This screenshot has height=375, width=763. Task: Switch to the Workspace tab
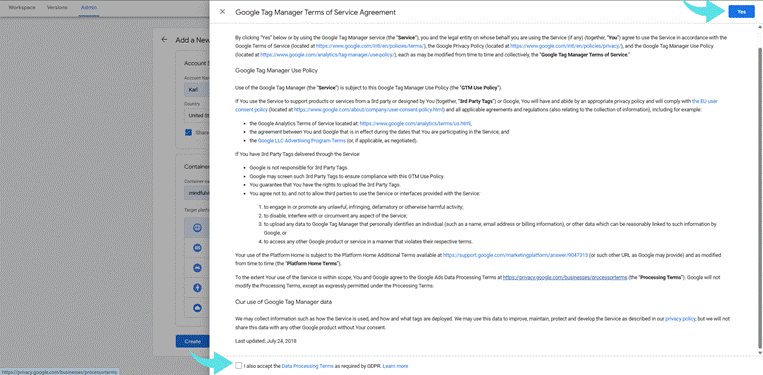(x=22, y=8)
